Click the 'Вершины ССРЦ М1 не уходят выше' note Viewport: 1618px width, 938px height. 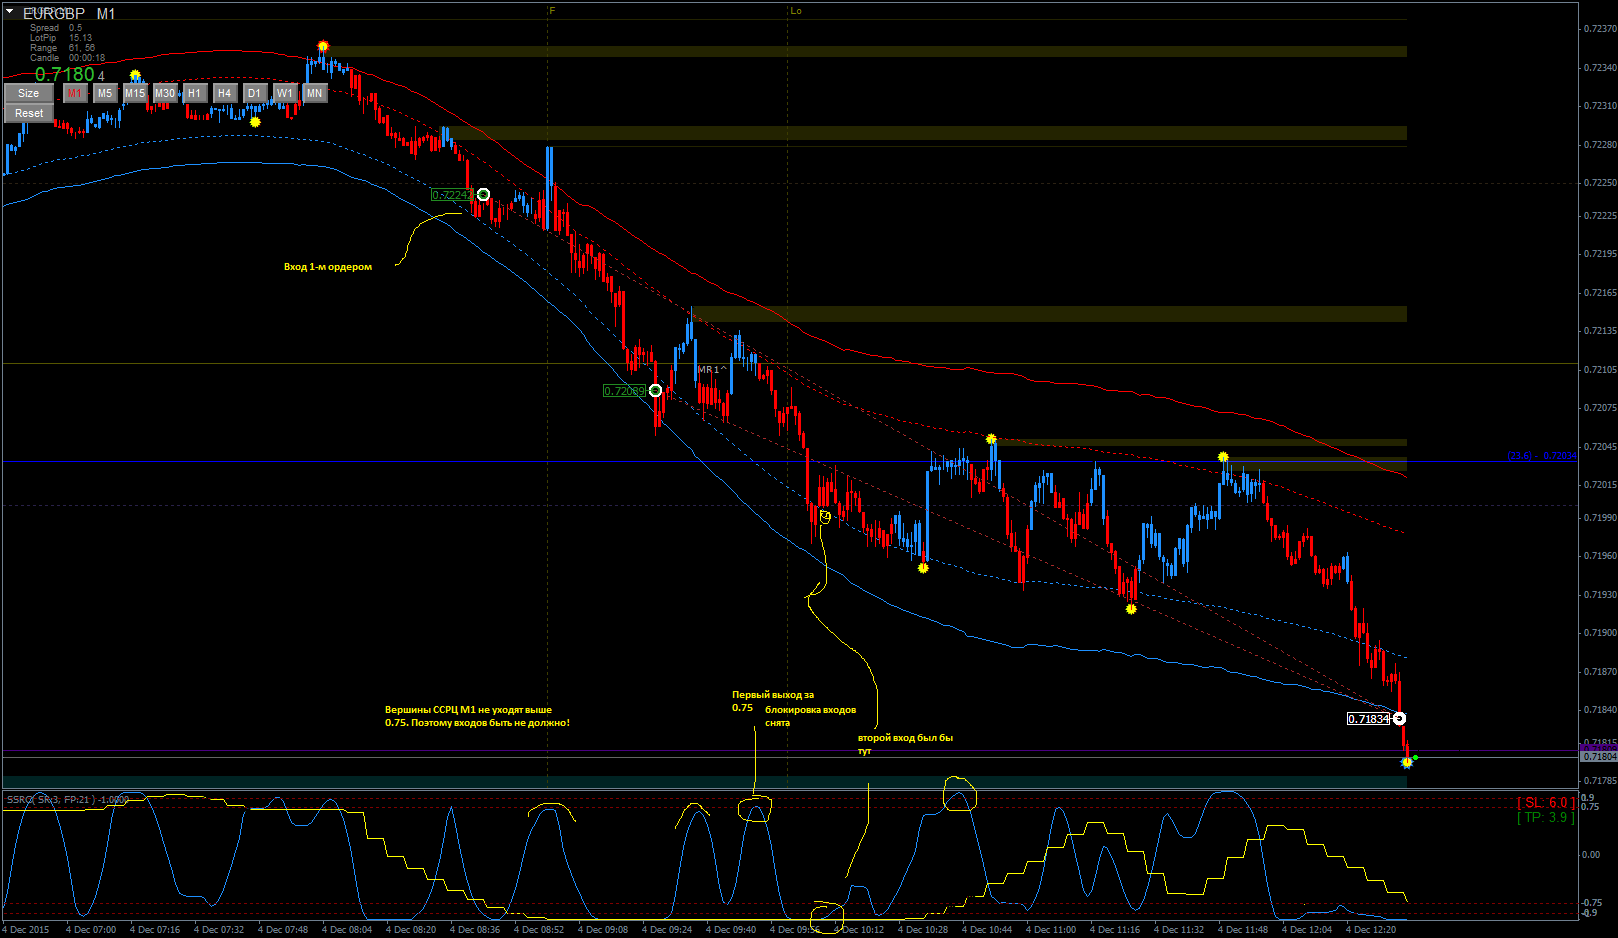pyautogui.click(x=468, y=710)
